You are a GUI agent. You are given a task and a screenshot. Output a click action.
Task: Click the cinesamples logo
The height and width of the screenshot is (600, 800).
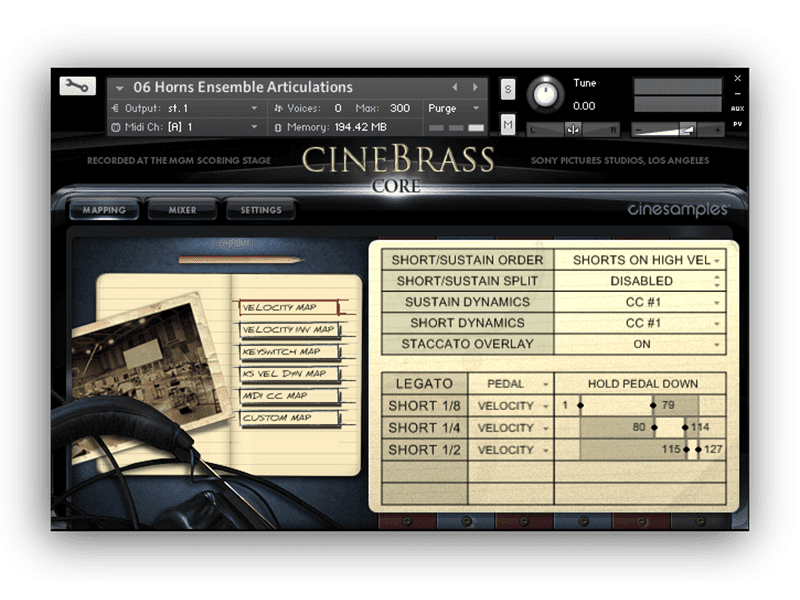coord(678,210)
